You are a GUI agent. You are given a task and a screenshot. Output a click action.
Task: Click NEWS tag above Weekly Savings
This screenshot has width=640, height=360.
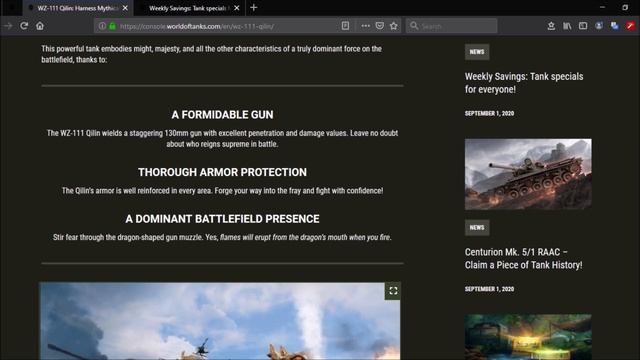[477, 52]
